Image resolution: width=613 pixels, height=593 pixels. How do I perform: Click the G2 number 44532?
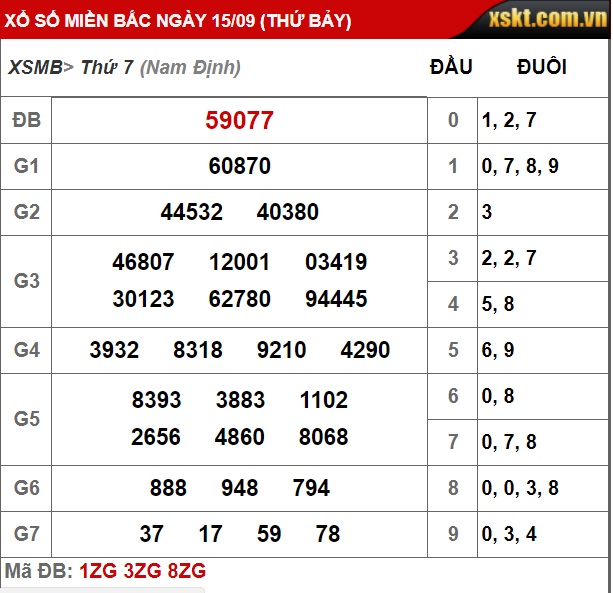pyautogui.click(x=191, y=212)
